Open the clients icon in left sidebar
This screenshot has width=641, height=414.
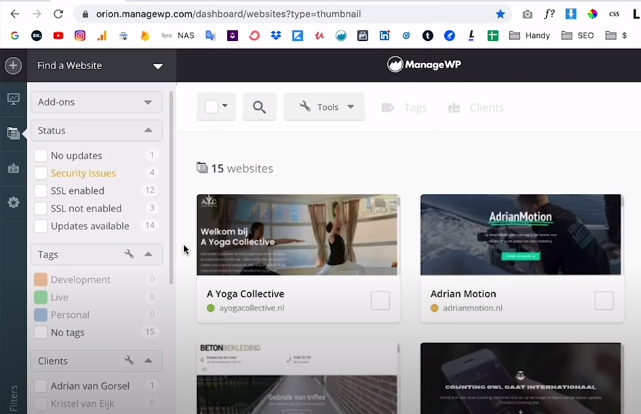pos(13,168)
